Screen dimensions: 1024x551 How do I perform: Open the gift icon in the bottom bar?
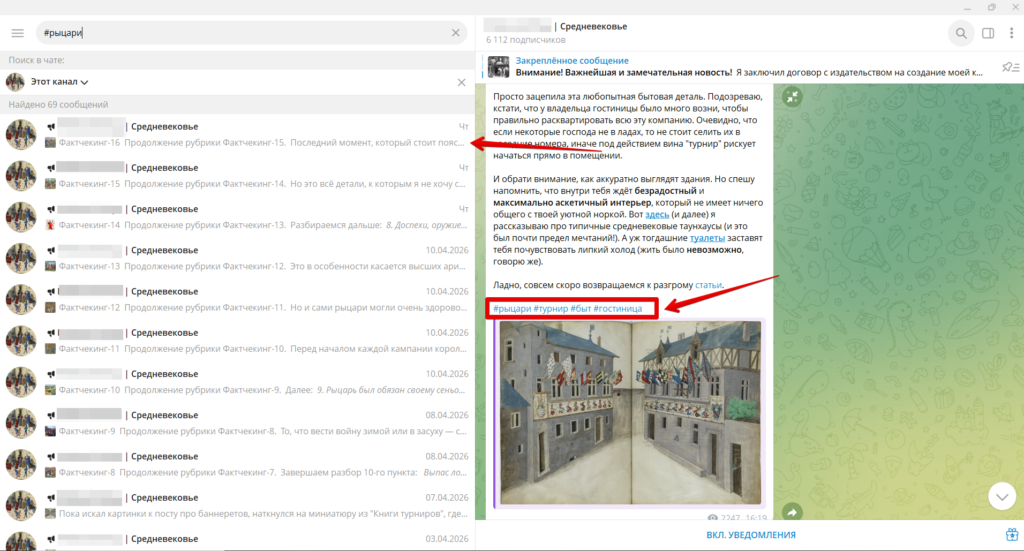[x=1012, y=535]
